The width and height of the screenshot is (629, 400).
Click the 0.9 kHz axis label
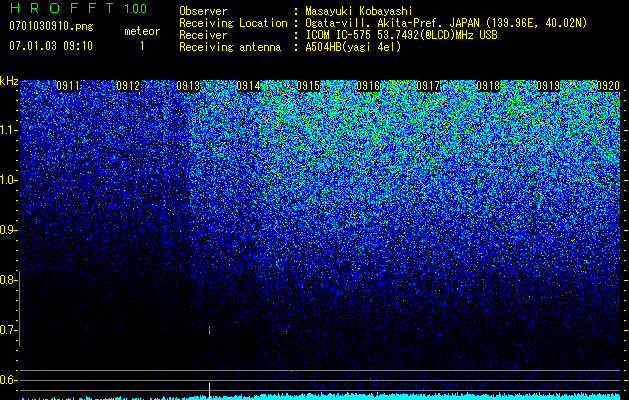(8, 230)
